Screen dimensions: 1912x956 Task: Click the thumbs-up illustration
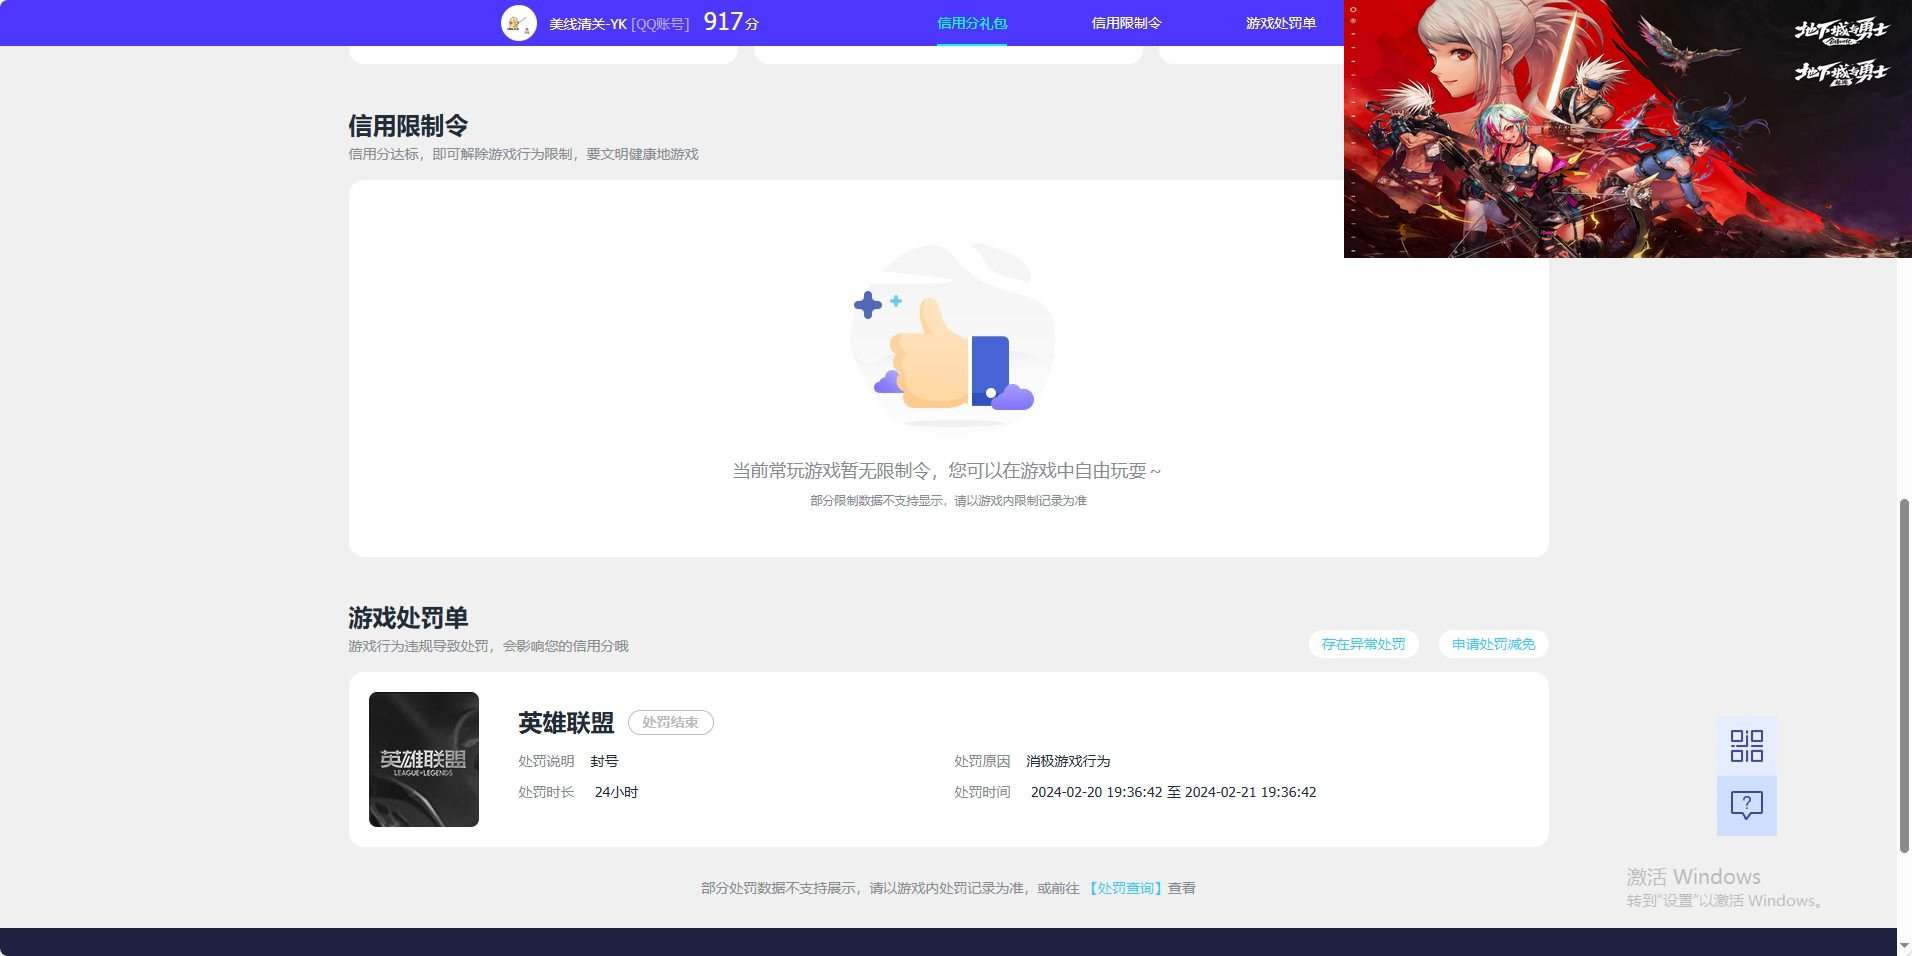[951, 338]
